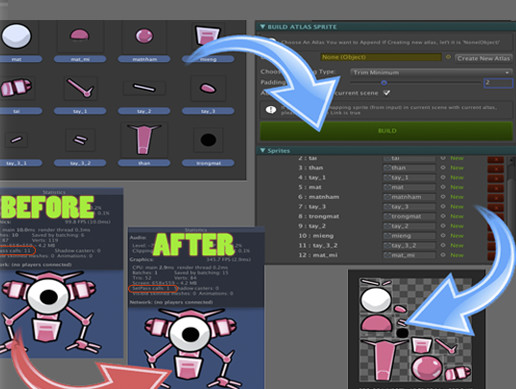Click the tay_3_2 sprite object field
Screen dimensions: 516x389
tap(409, 245)
